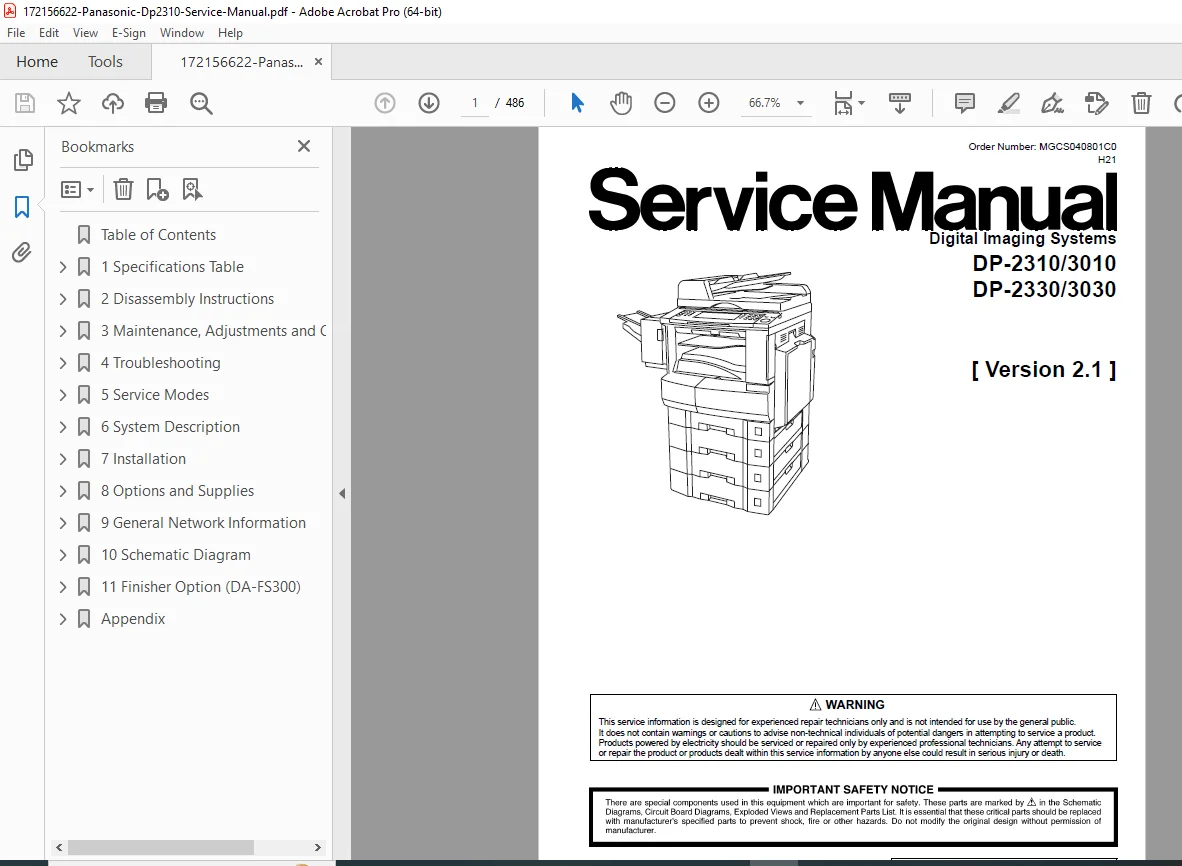Close the Bookmarks panel
1182x866 pixels.
pyautogui.click(x=304, y=146)
